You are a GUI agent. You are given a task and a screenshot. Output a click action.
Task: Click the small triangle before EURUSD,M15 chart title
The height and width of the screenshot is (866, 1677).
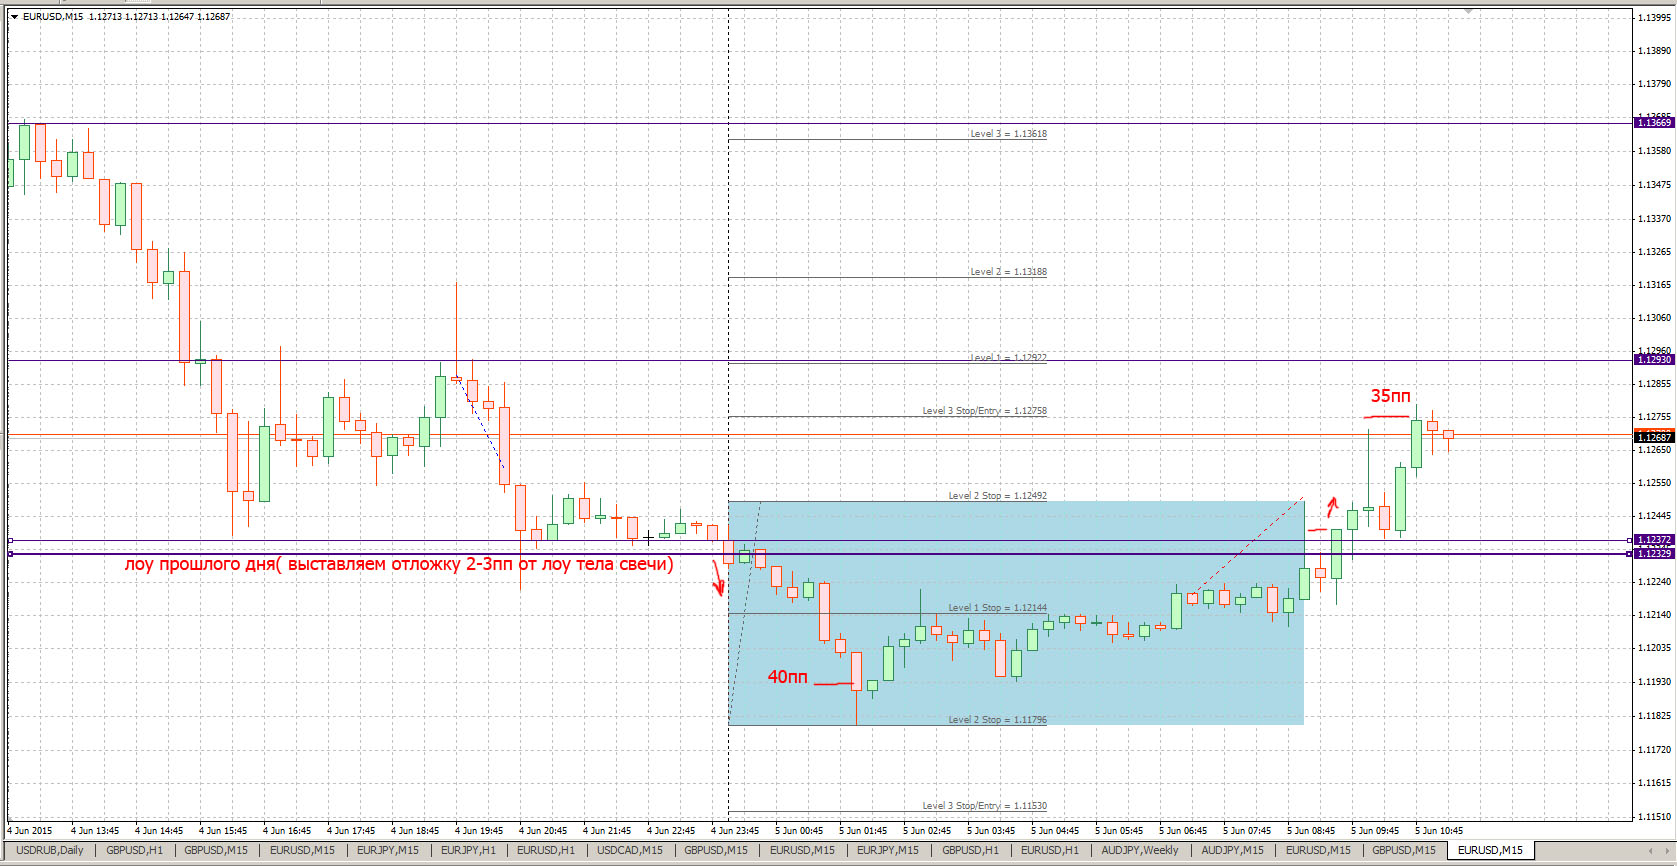[15, 16]
